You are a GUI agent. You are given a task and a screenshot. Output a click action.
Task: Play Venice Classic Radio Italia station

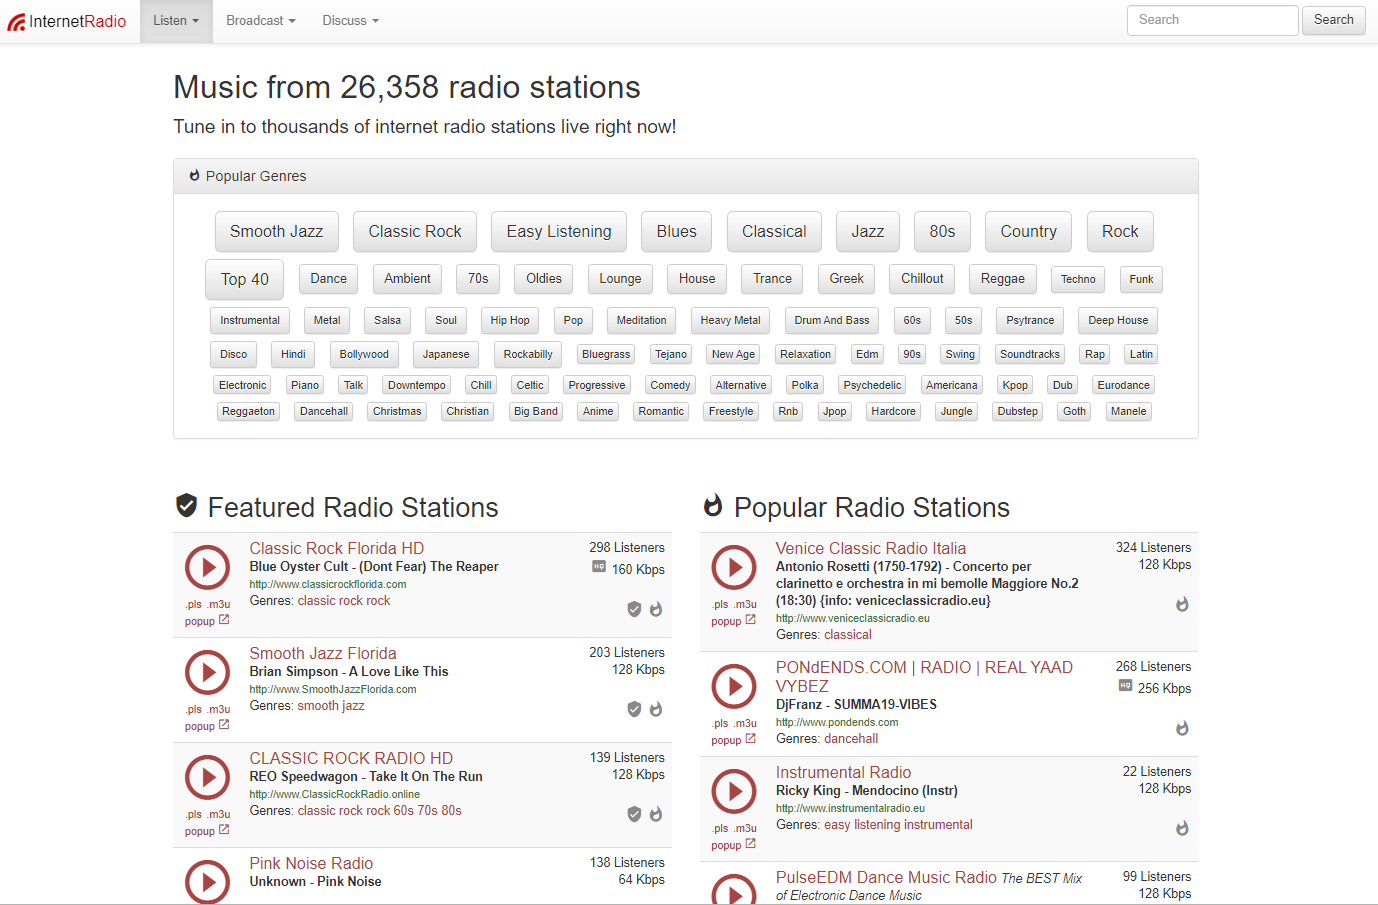734,568
